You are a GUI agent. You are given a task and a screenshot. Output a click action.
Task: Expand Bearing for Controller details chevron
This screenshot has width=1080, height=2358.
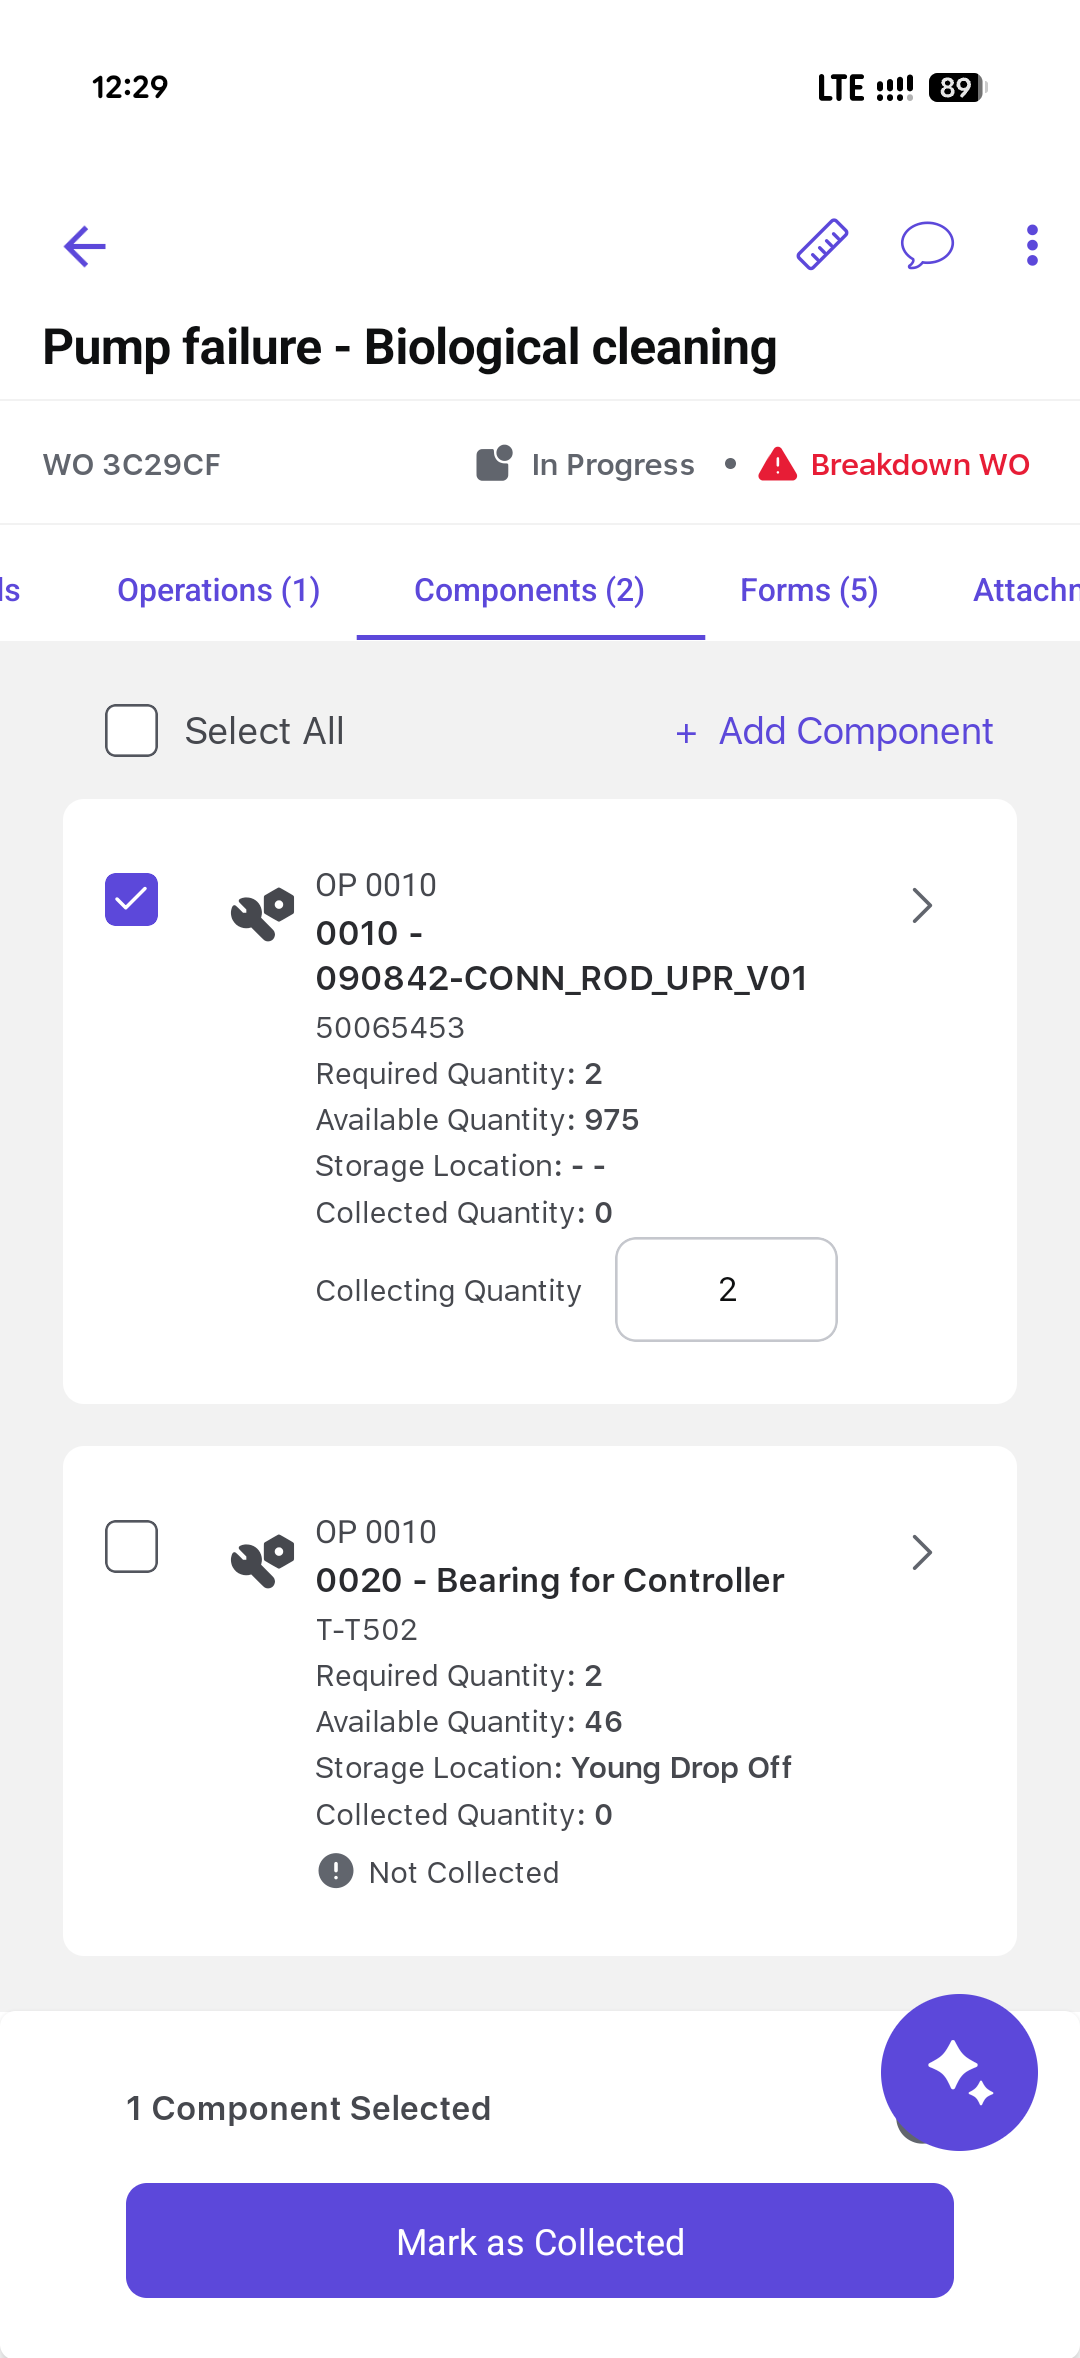922,1552
